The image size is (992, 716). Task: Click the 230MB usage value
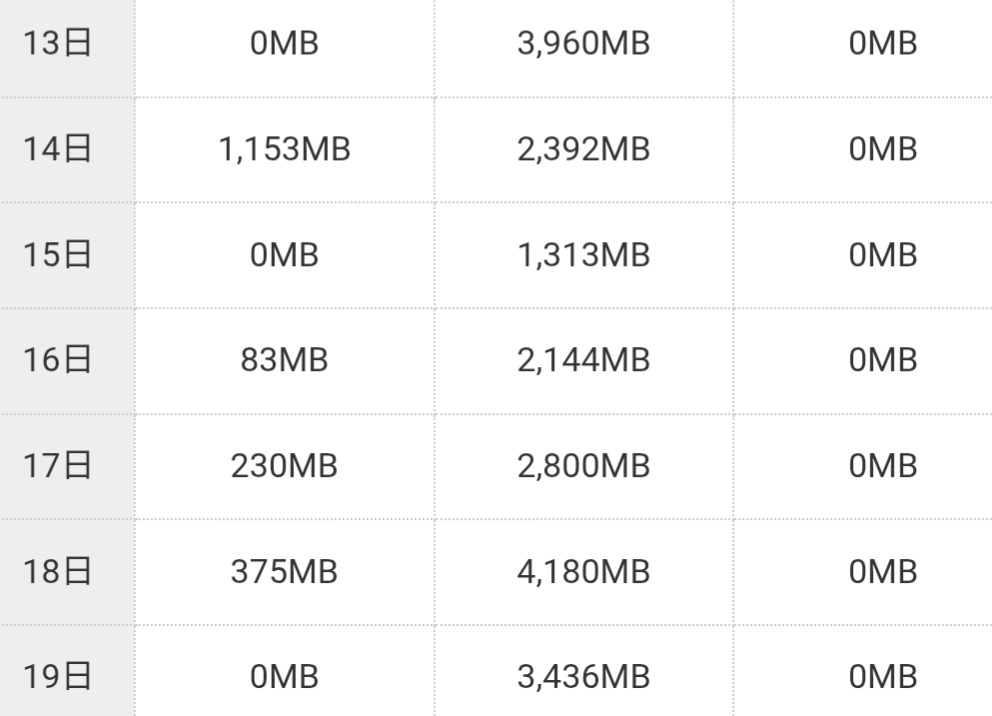[x=284, y=466]
